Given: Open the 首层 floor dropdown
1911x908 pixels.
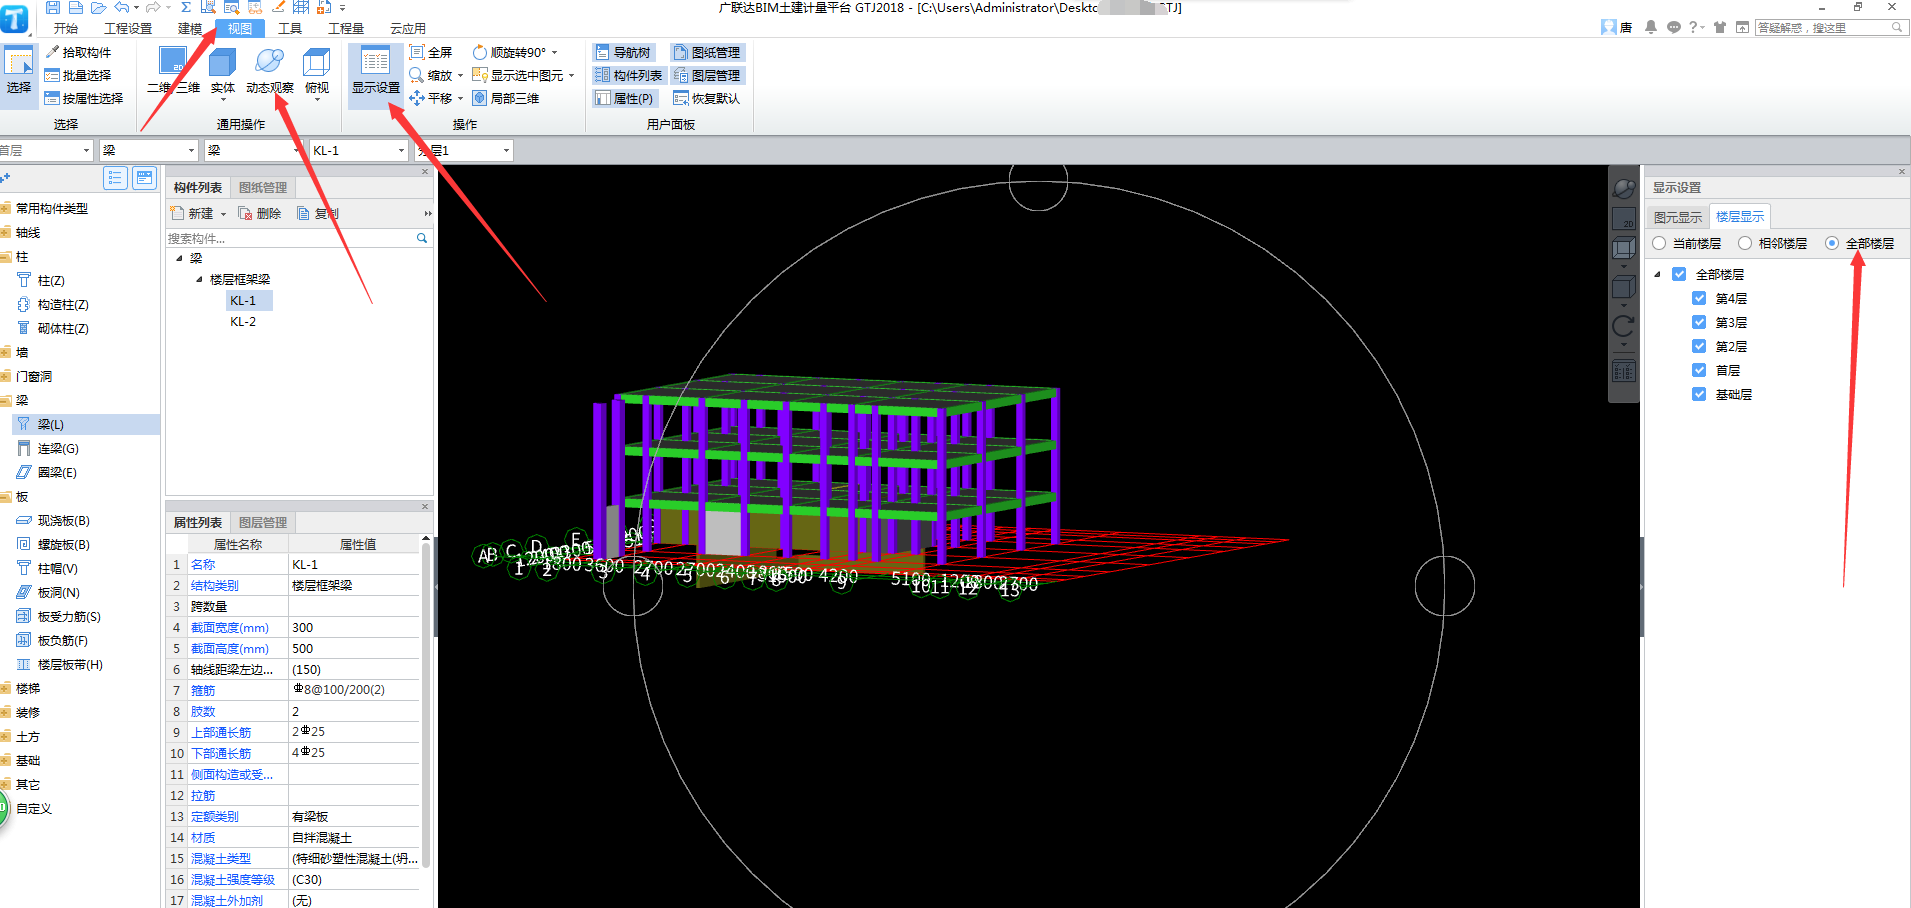Looking at the screenshot, I should coord(86,150).
